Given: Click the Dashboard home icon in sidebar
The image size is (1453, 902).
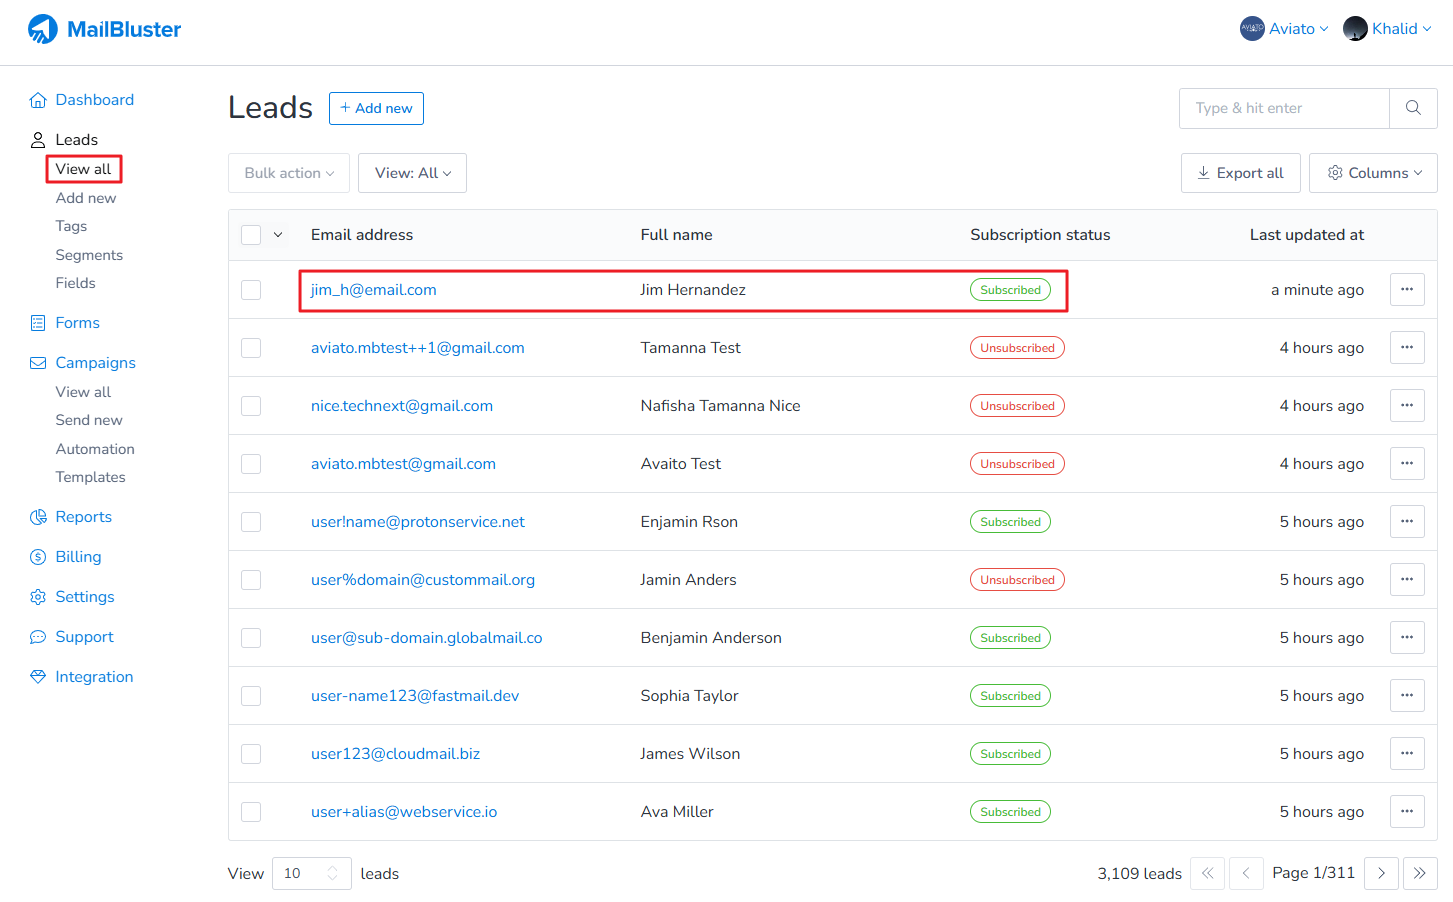Looking at the screenshot, I should pyautogui.click(x=38, y=100).
